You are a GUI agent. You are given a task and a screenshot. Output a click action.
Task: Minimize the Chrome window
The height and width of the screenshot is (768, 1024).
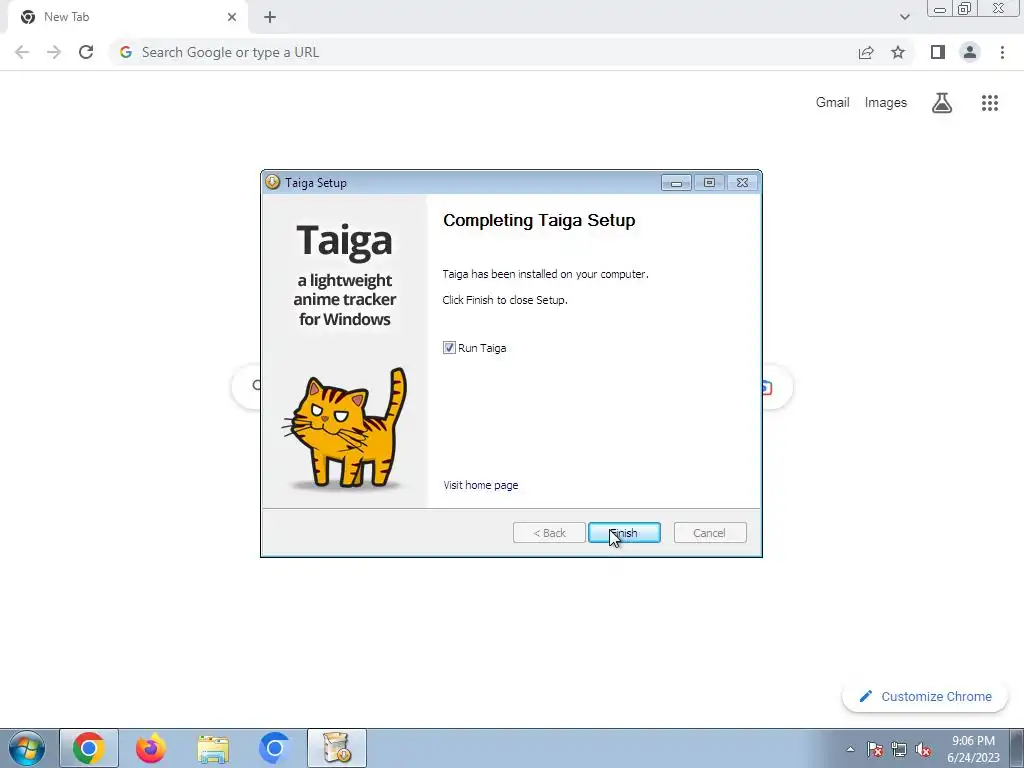[940, 9]
